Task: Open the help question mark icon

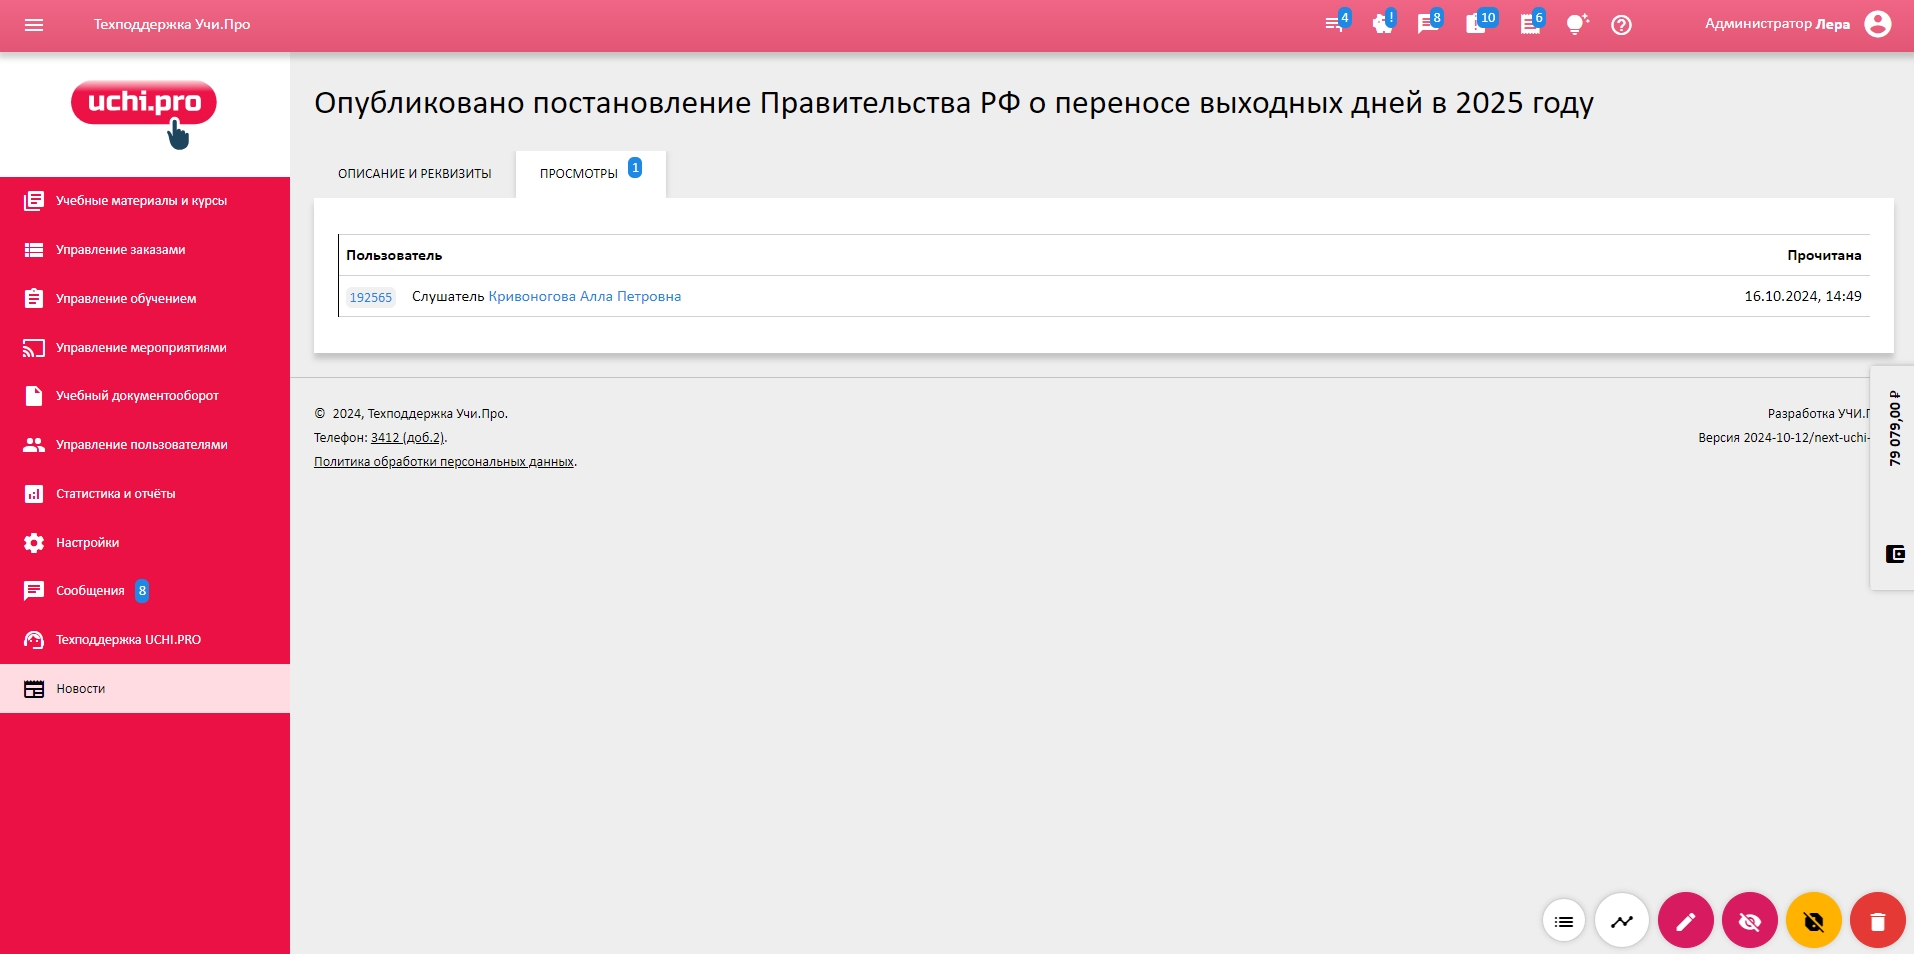Action: 1621,25
